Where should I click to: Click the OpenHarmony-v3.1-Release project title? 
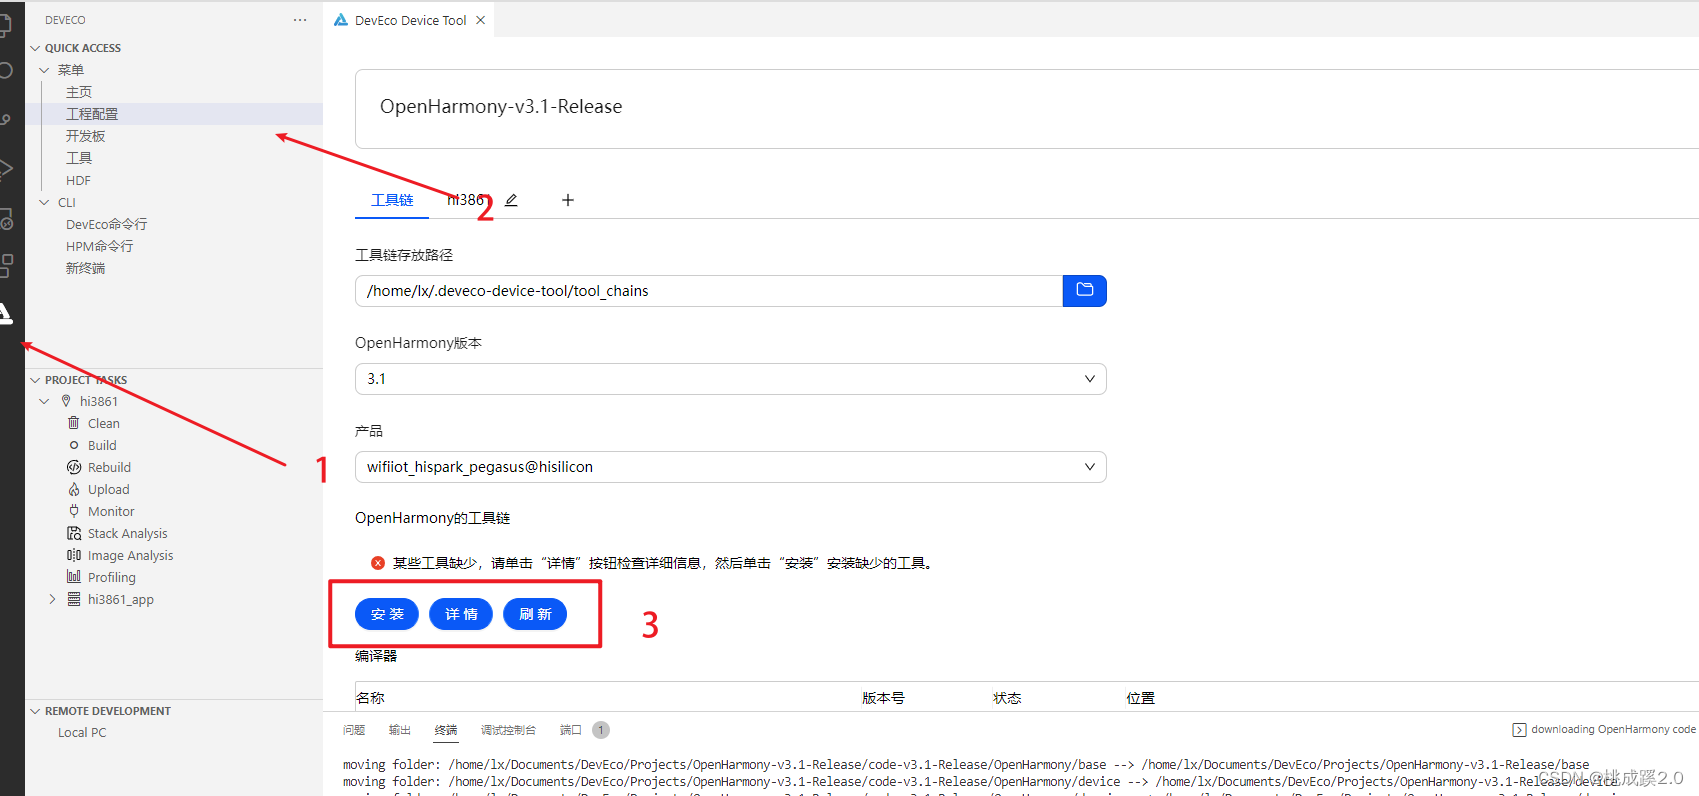tap(501, 107)
